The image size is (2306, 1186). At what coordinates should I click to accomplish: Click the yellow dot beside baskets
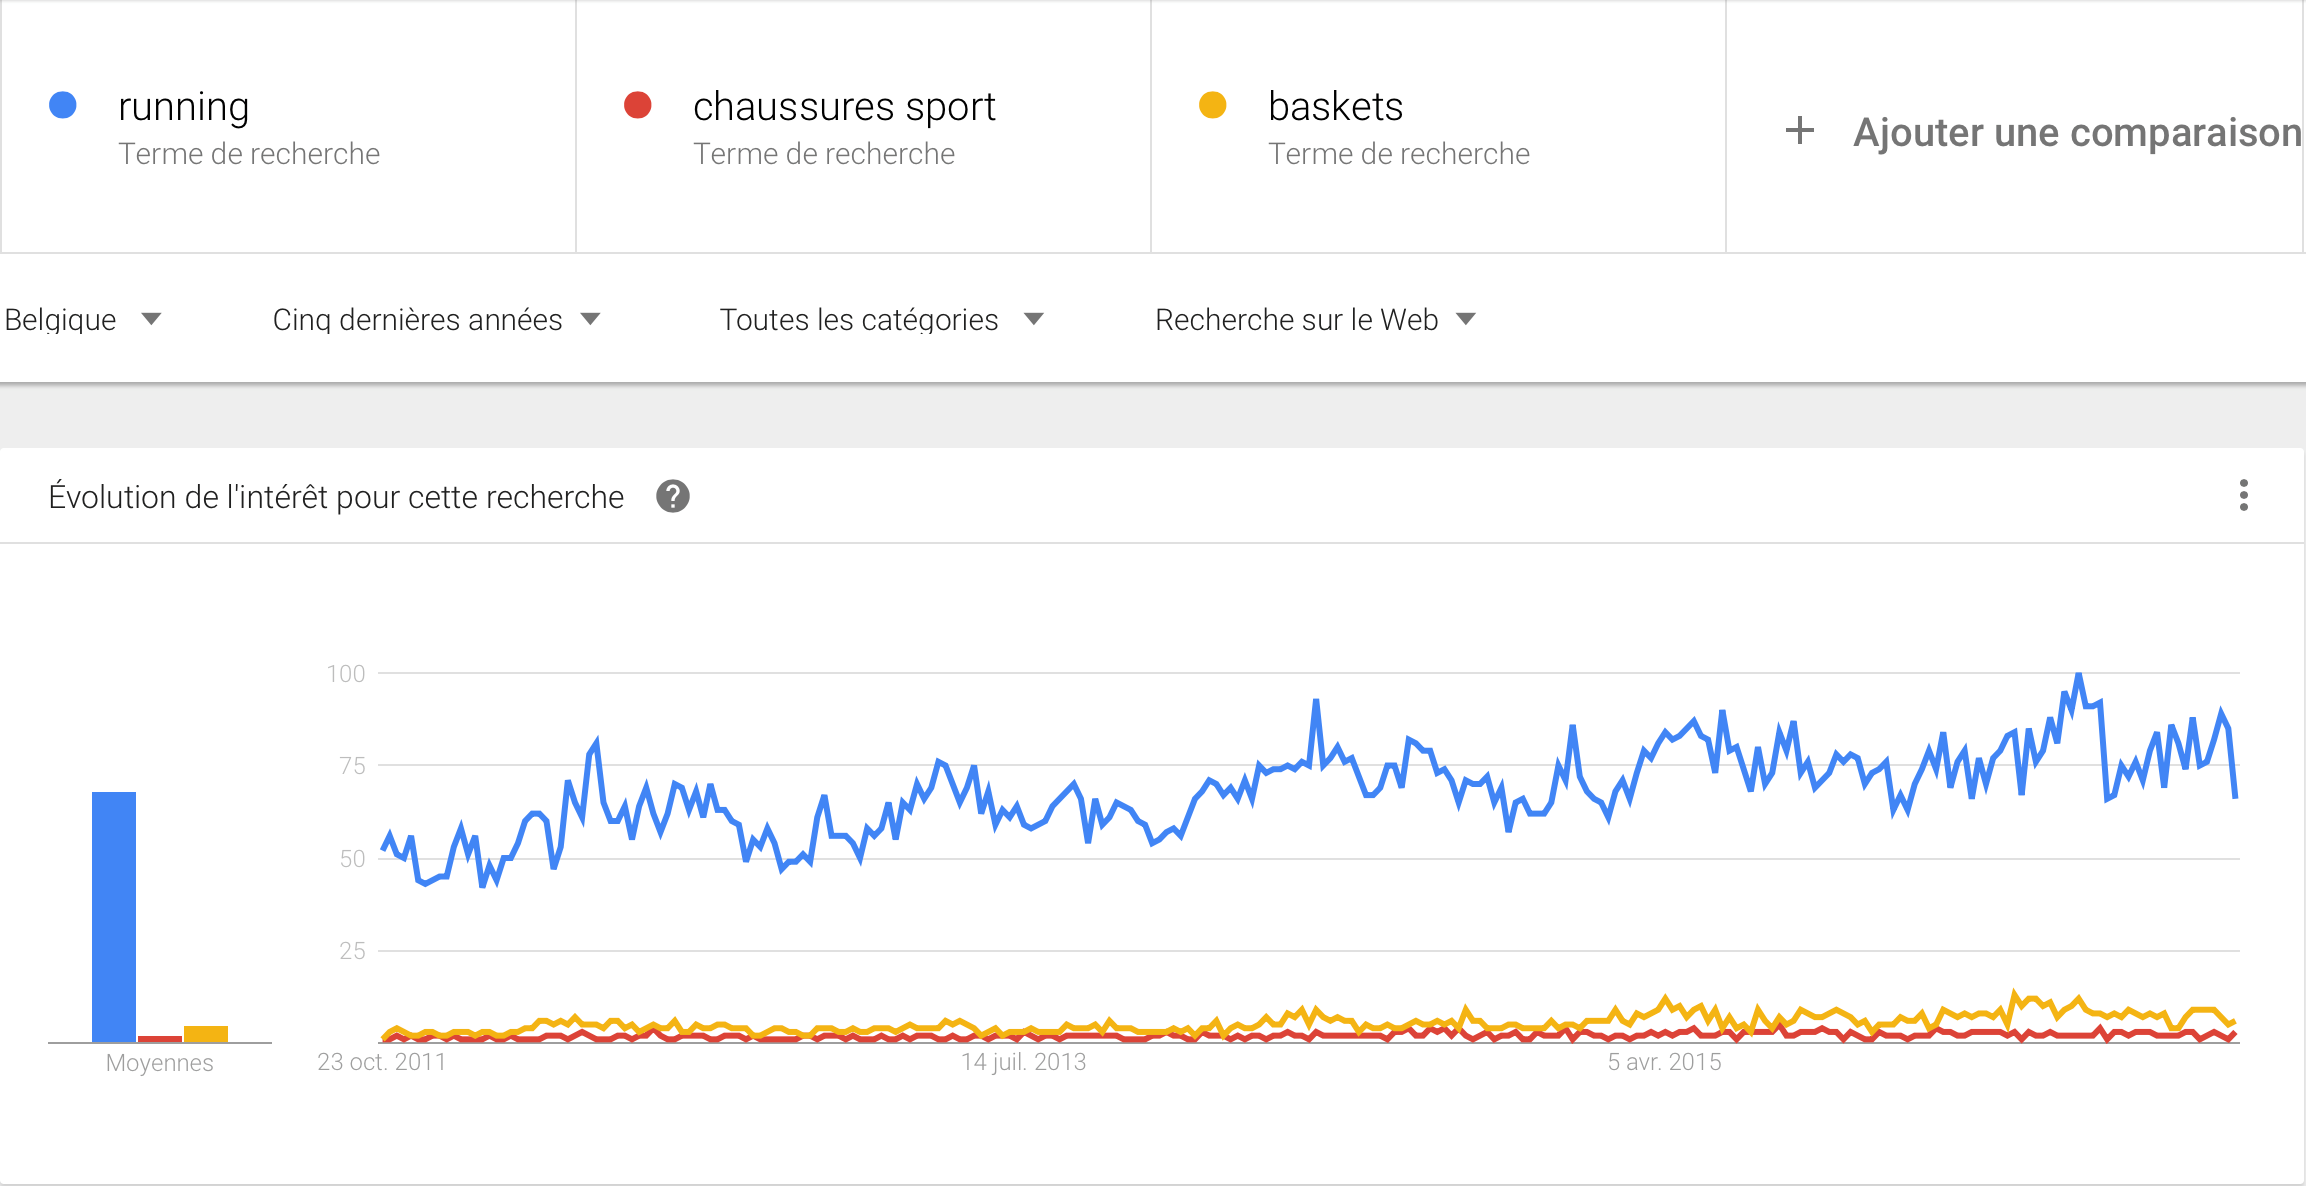click(x=1212, y=105)
